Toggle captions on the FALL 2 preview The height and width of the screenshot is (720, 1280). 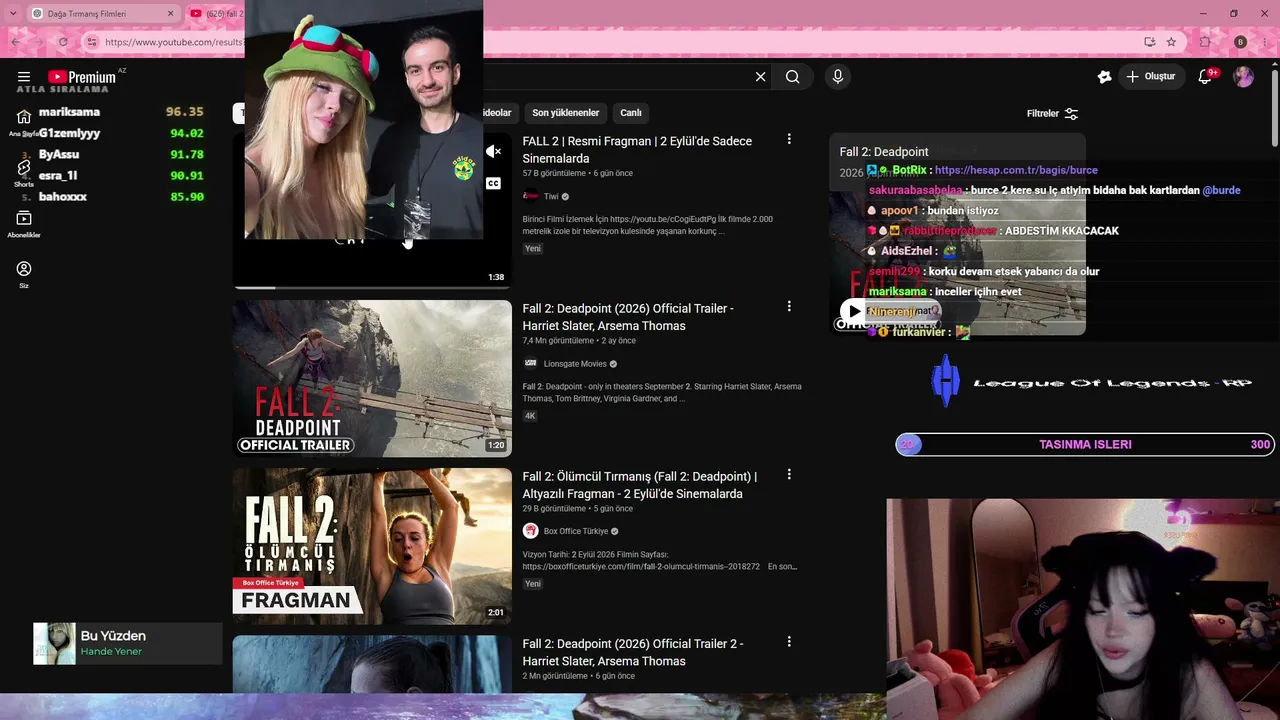coord(494,184)
